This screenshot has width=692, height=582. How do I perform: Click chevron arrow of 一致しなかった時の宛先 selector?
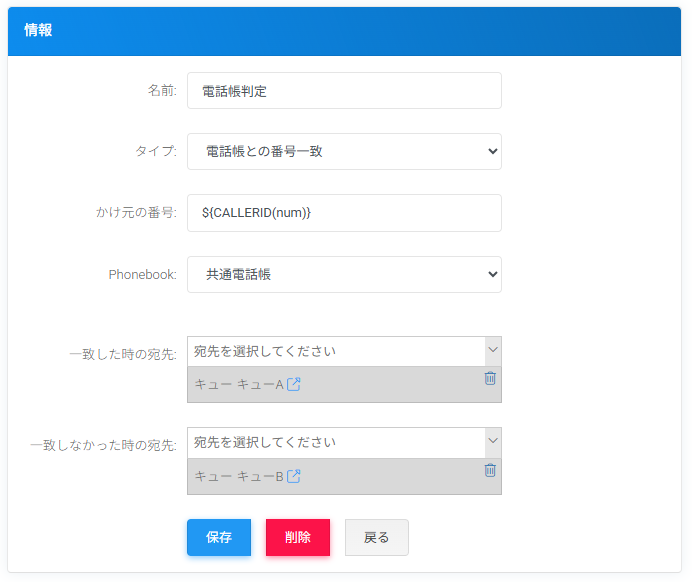(492, 442)
